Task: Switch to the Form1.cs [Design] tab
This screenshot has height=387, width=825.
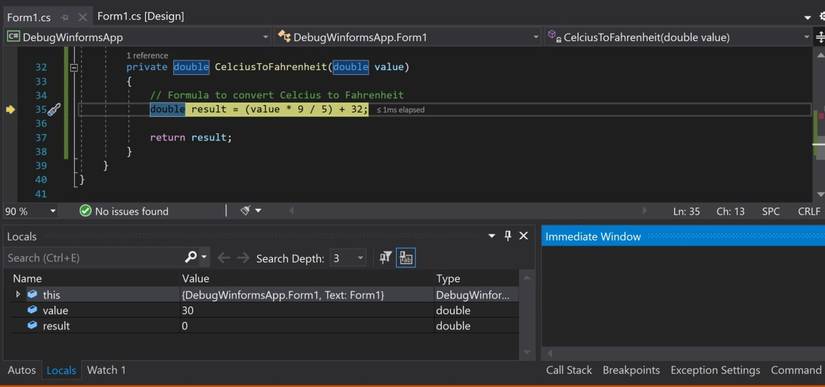Action: (140, 16)
